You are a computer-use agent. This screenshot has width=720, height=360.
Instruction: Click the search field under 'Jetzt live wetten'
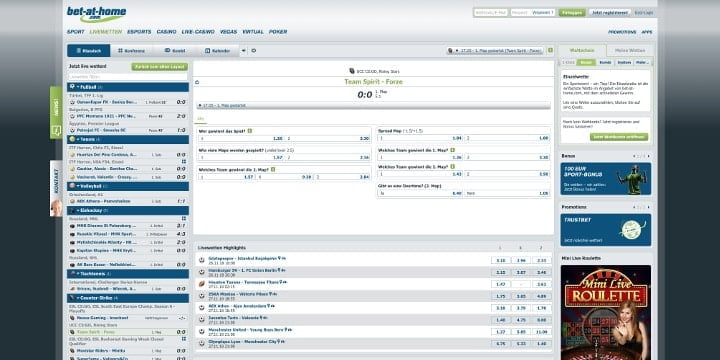pos(128,77)
